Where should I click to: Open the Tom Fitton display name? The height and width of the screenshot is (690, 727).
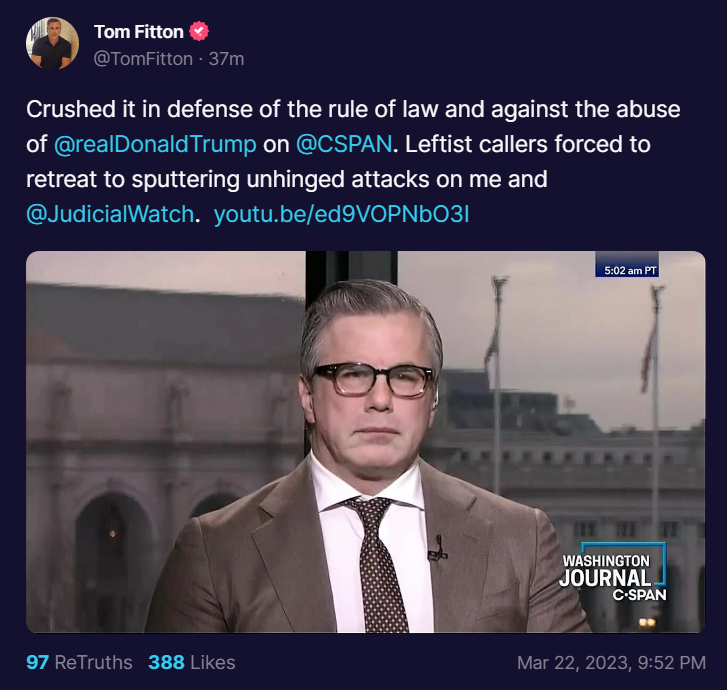(139, 32)
